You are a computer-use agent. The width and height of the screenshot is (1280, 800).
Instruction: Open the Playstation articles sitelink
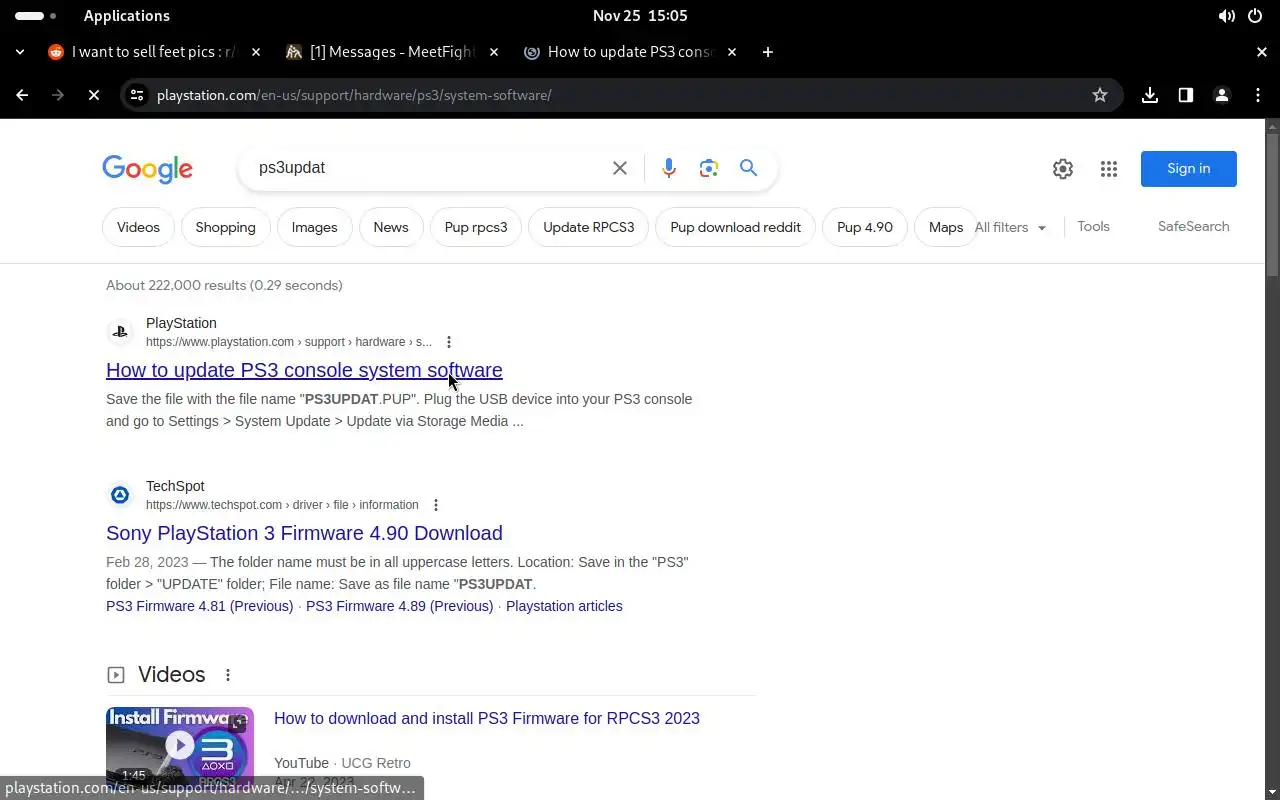[564, 606]
